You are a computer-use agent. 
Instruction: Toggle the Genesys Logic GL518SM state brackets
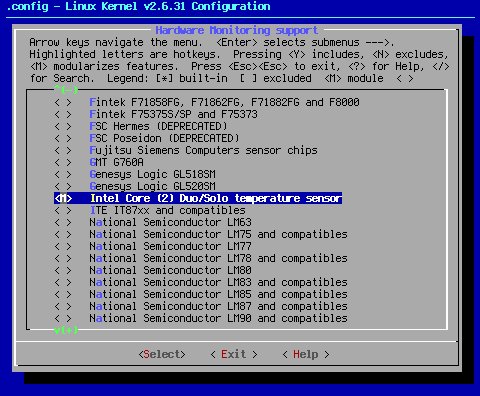pos(63,174)
